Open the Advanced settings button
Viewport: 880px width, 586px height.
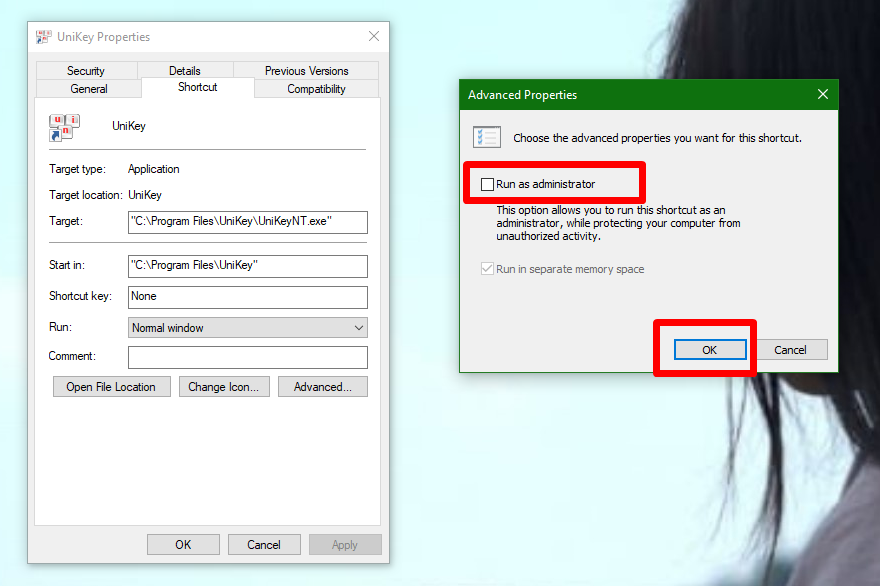coord(323,387)
